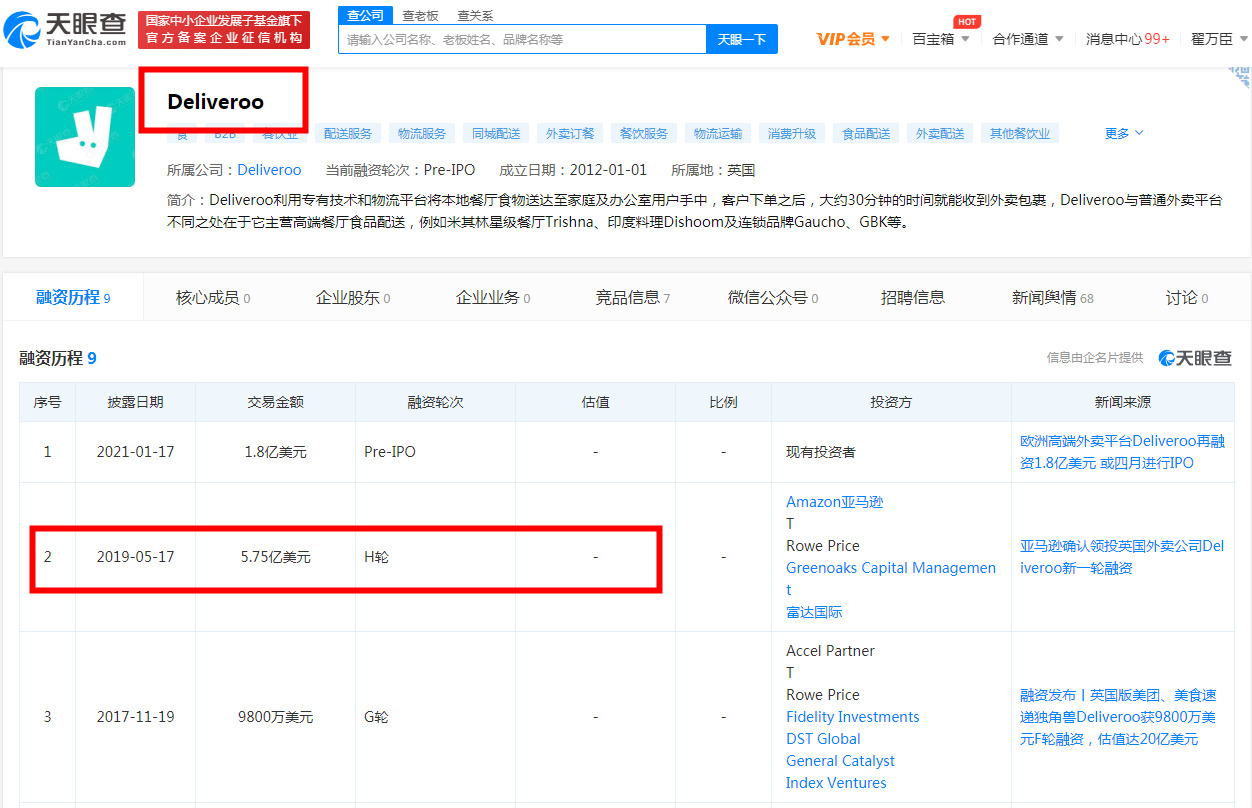Open news about Deliveroo再融资1.8亿美元

(x=1123, y=452)
